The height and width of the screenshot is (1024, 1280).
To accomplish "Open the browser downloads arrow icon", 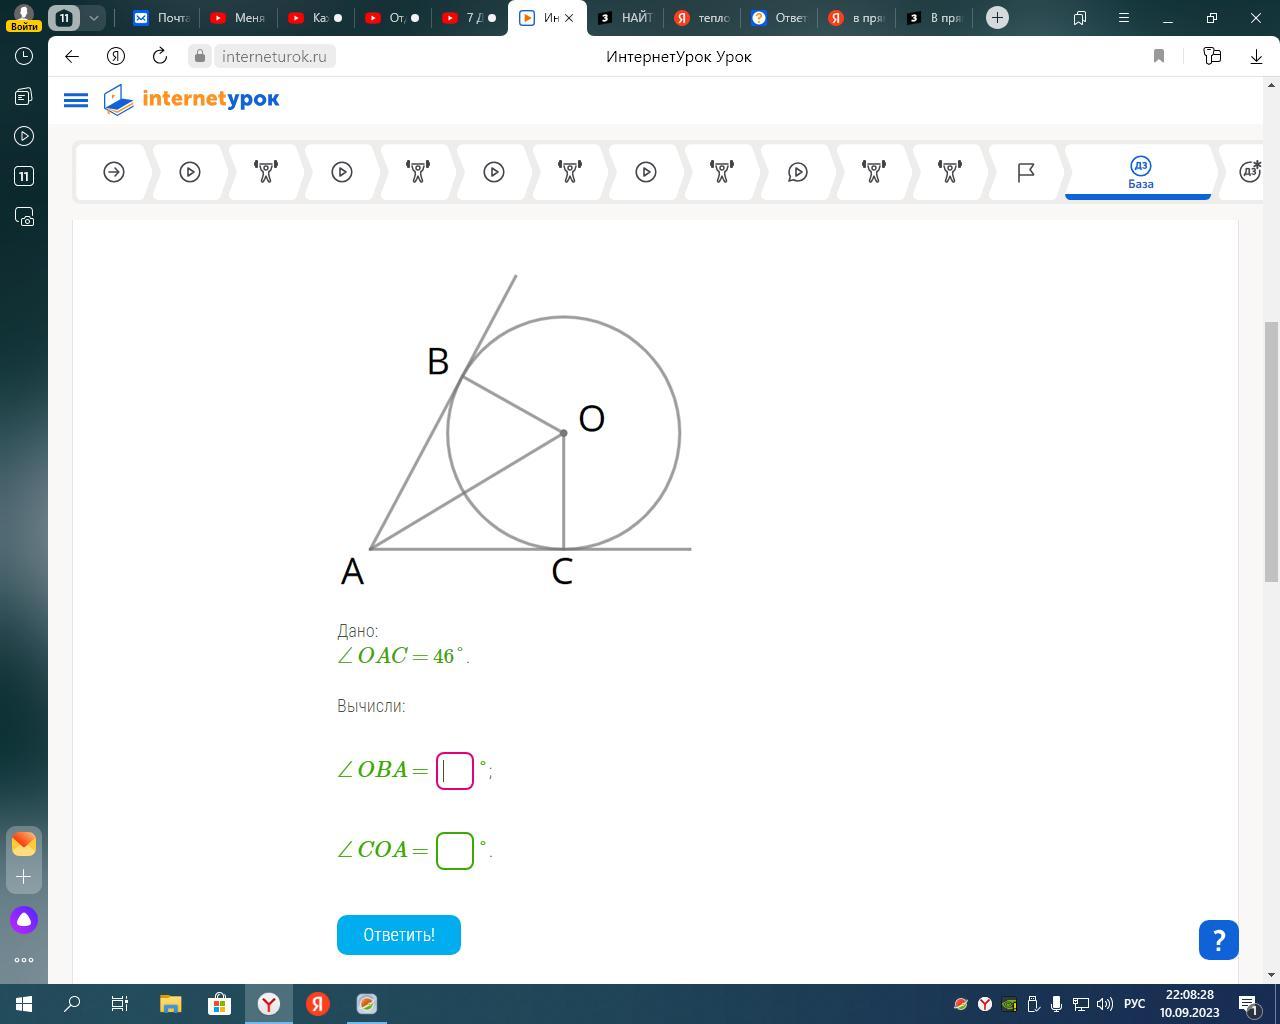I will point(1256,56).
